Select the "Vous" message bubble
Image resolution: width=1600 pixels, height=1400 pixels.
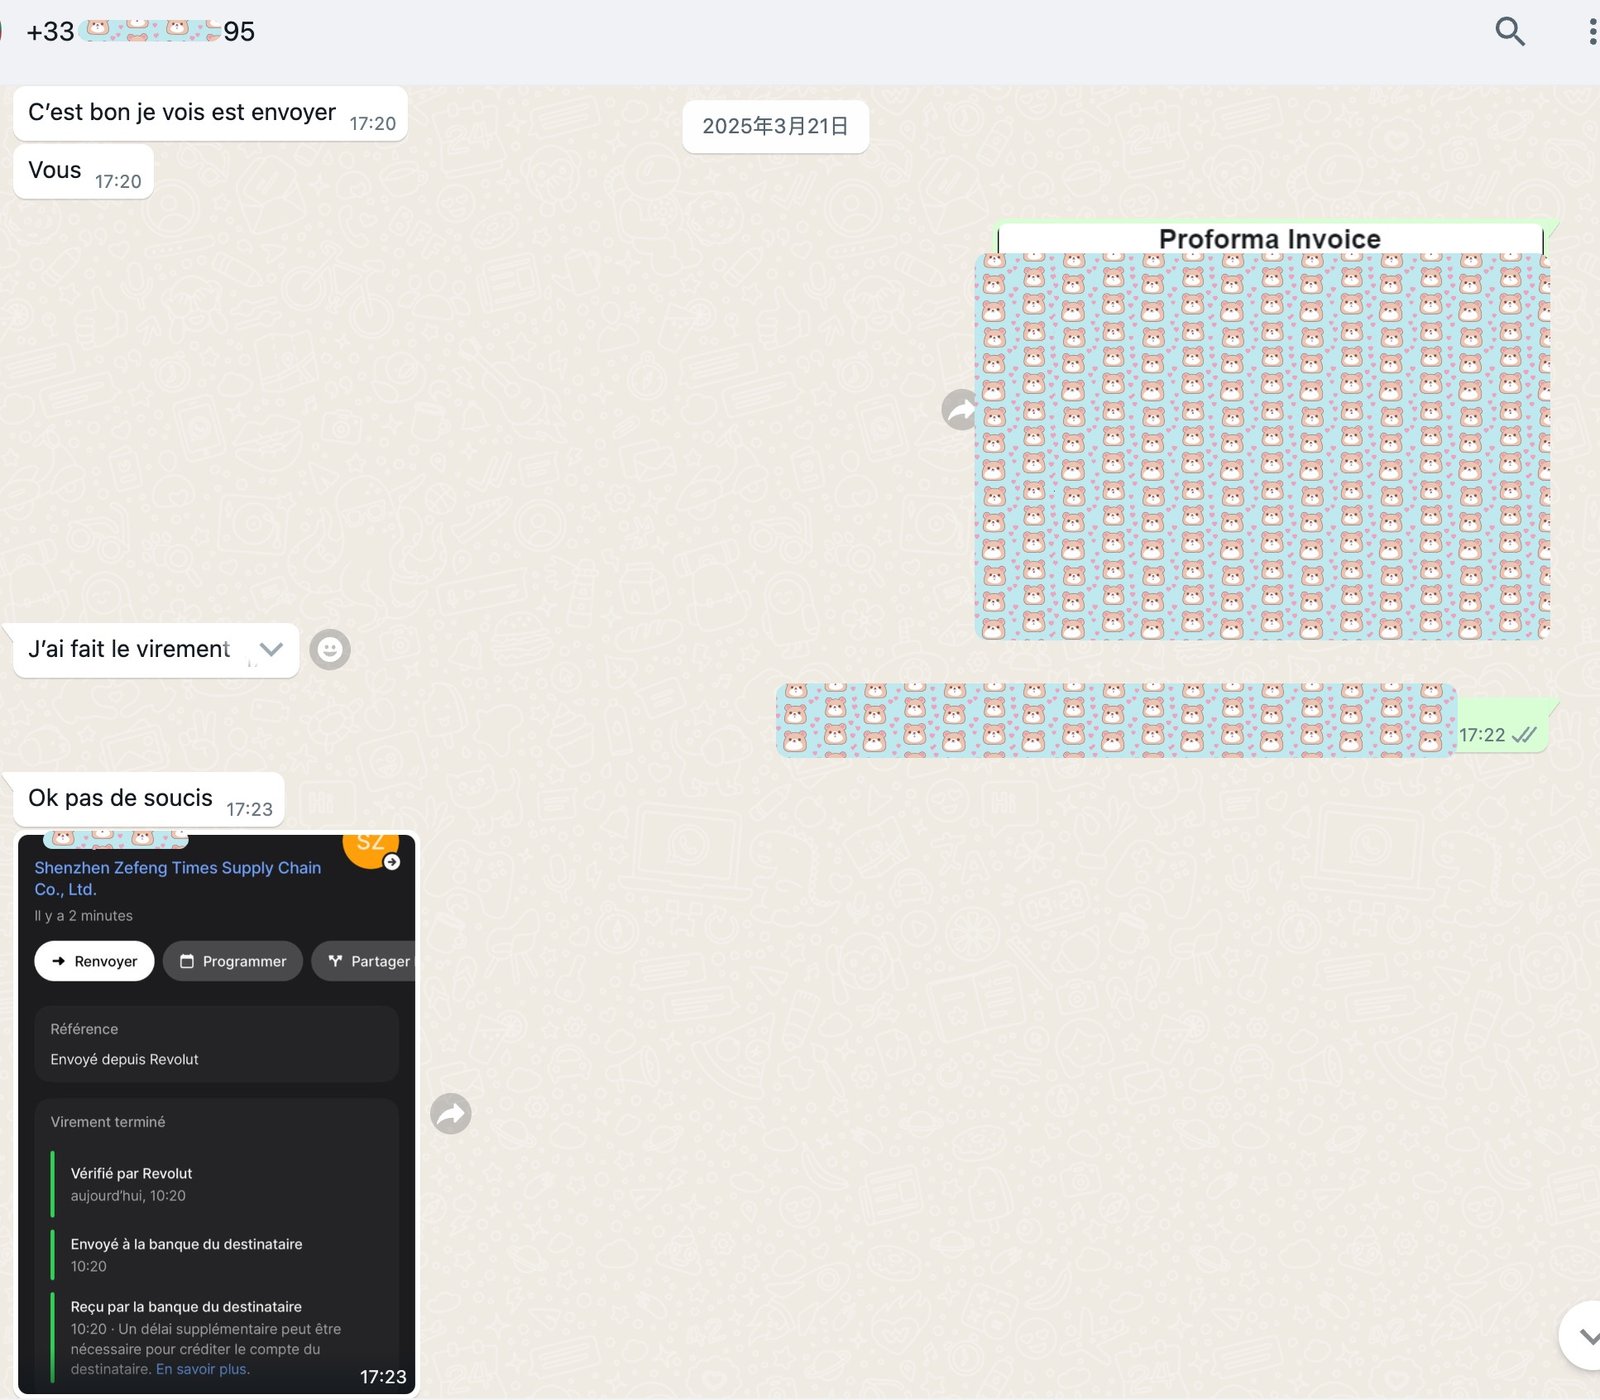[x=56, y=171]
